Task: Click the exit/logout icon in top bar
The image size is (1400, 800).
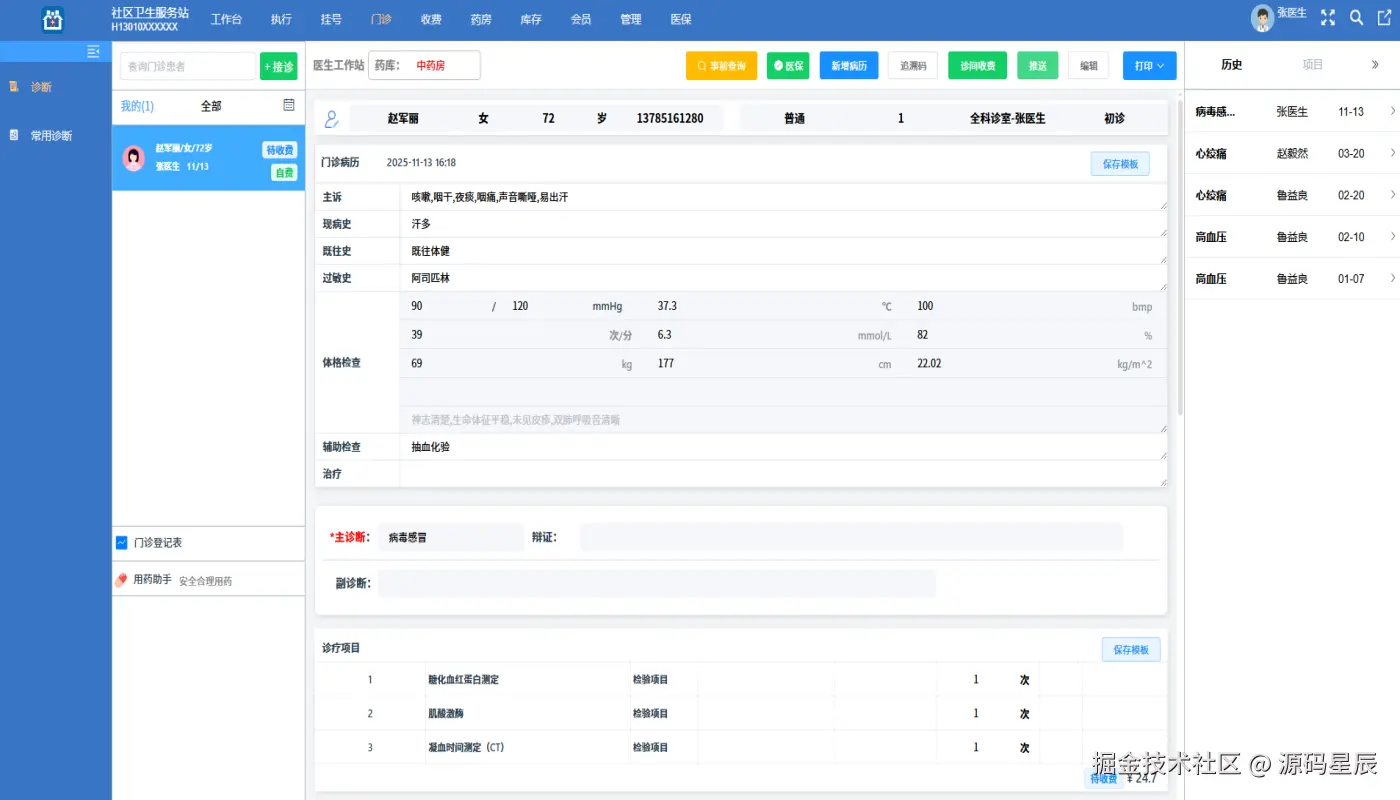Action: 1385,18
